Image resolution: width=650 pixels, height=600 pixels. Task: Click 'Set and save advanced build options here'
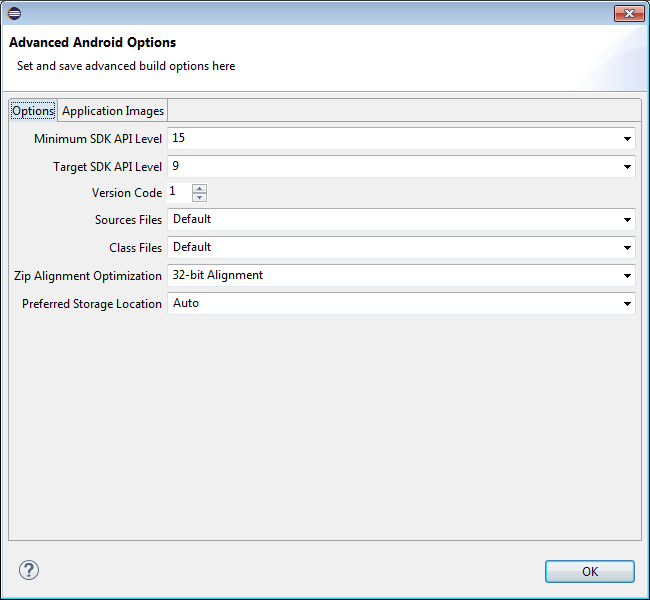[126, 66]
